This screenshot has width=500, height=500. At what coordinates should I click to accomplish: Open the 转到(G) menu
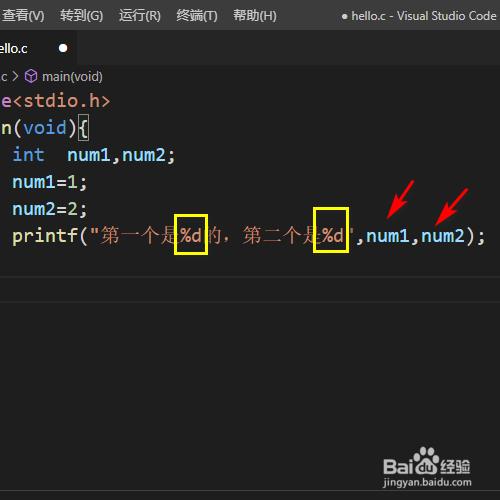click(x=81, y=15)
